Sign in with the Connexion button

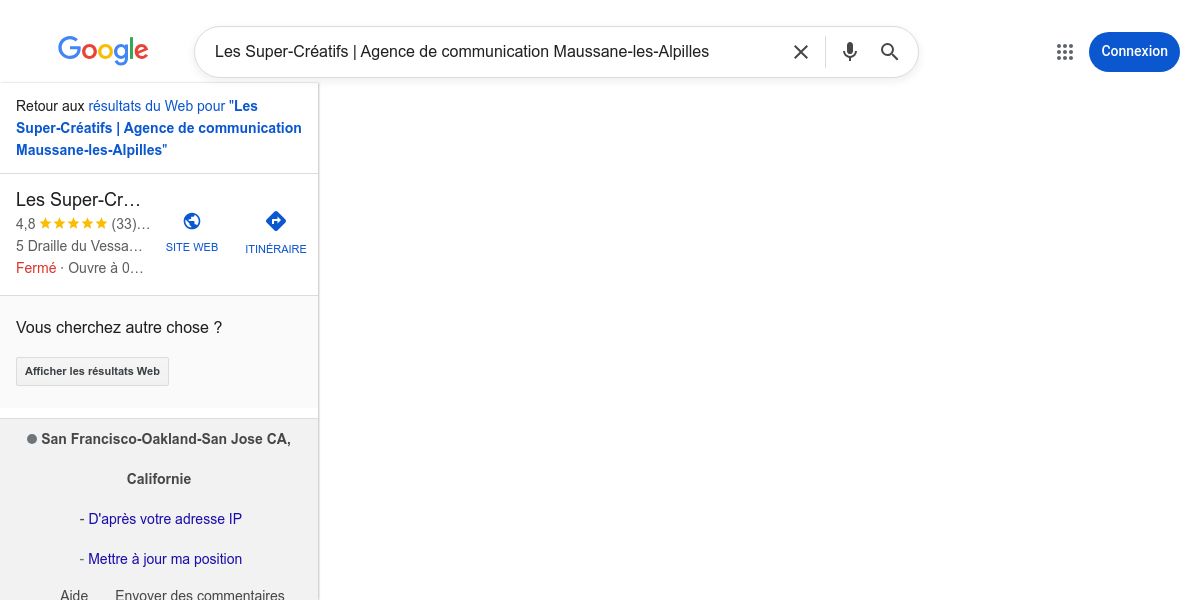click(1134, 52)
